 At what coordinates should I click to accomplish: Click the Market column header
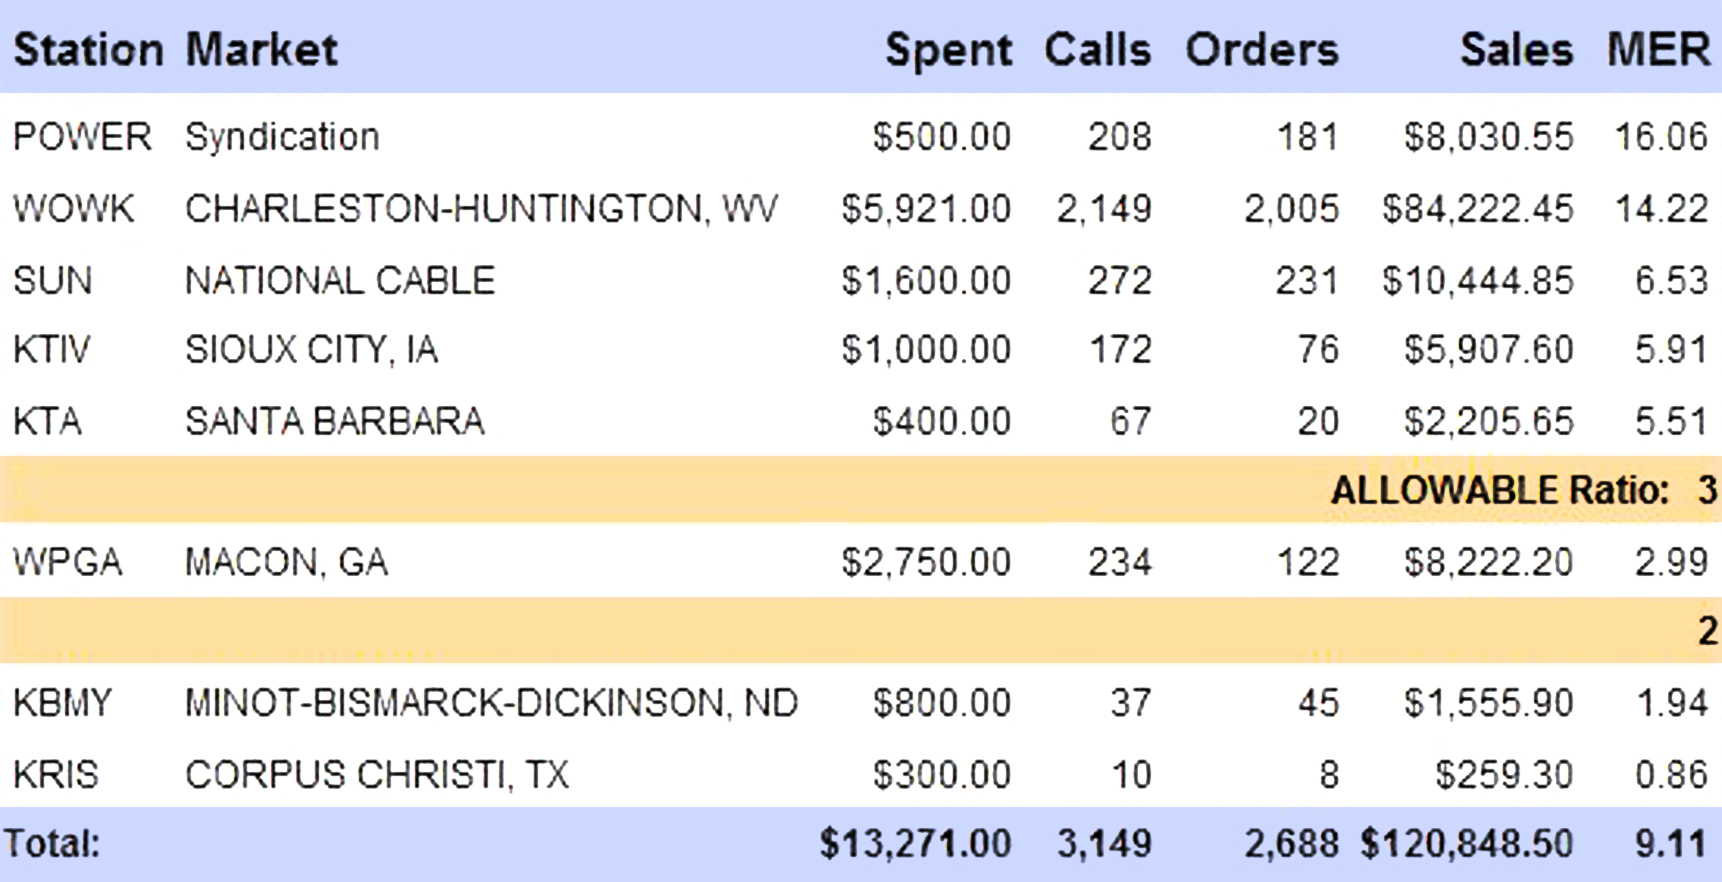tap(262, 50)
